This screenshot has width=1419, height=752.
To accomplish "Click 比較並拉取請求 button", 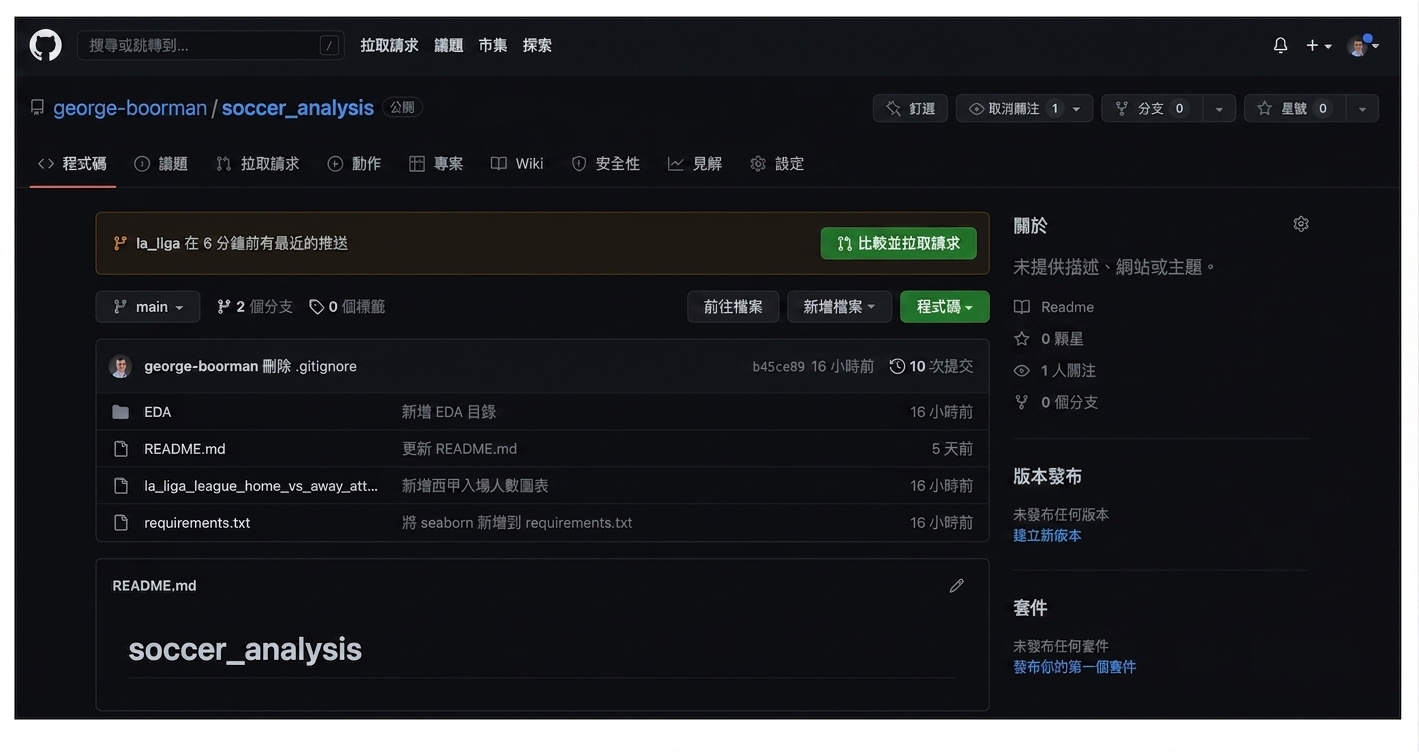I will click(x=898, y=243).
